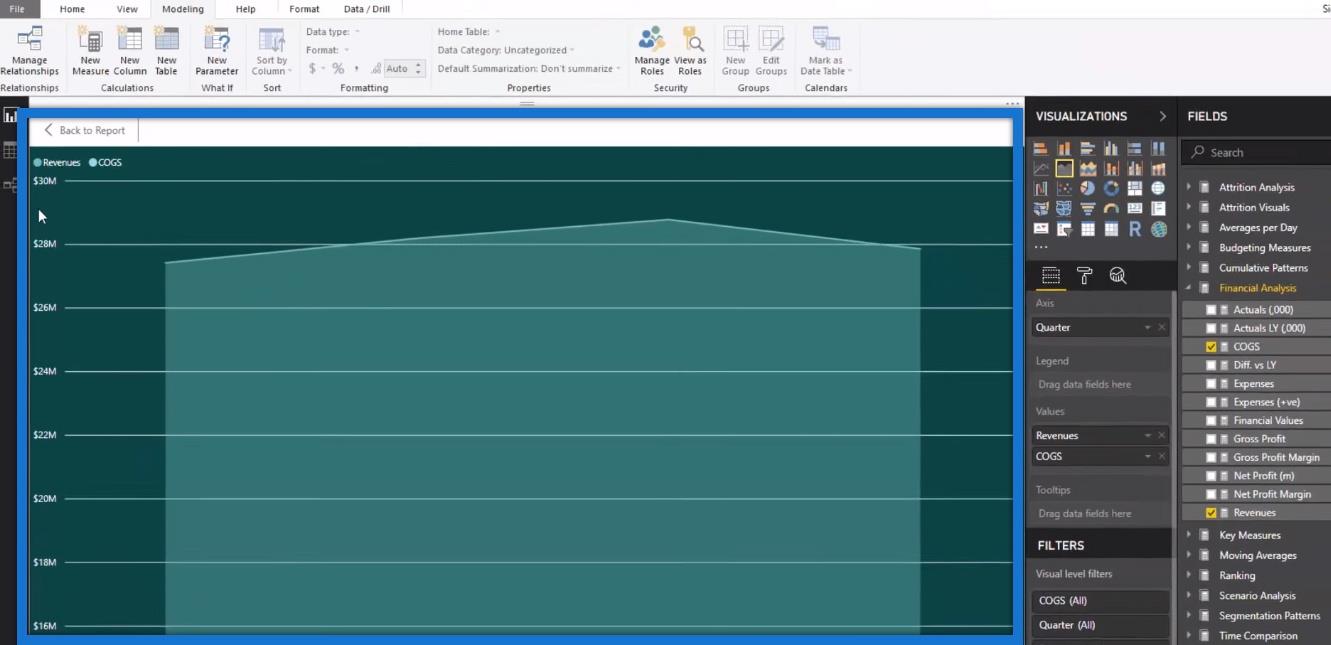
Task: Create a New Measure from the ribbon
Action: coord(90,51)
